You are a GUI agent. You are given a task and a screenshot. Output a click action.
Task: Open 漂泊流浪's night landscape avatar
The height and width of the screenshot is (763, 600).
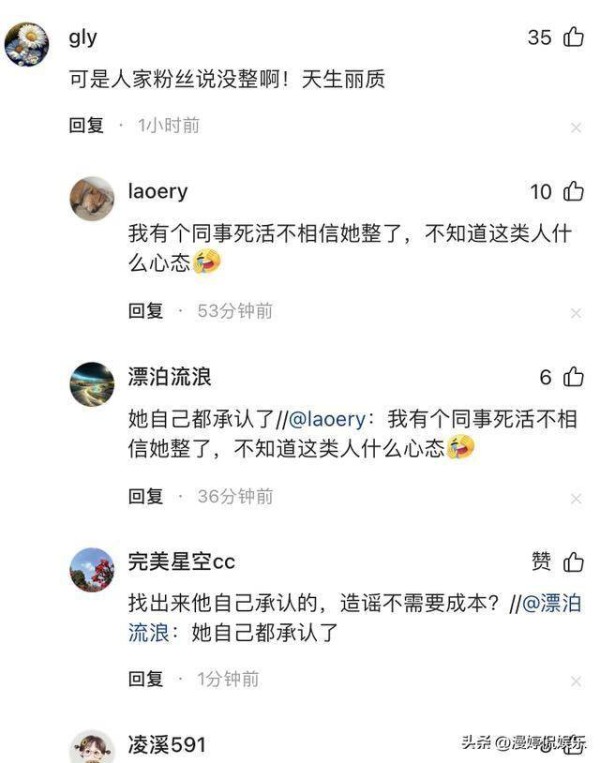92,384
